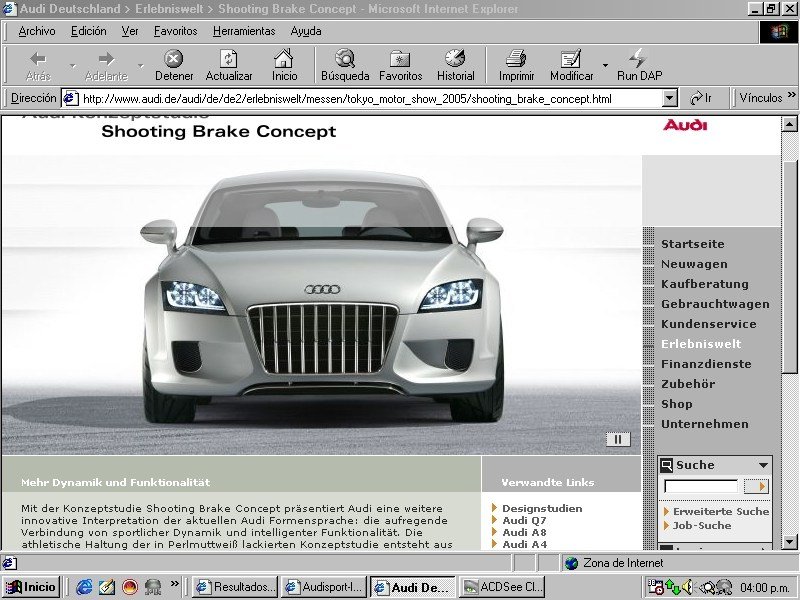Click the volume speaker tray icon
Screen dimensions: 800x600
[x=687, y=587]
